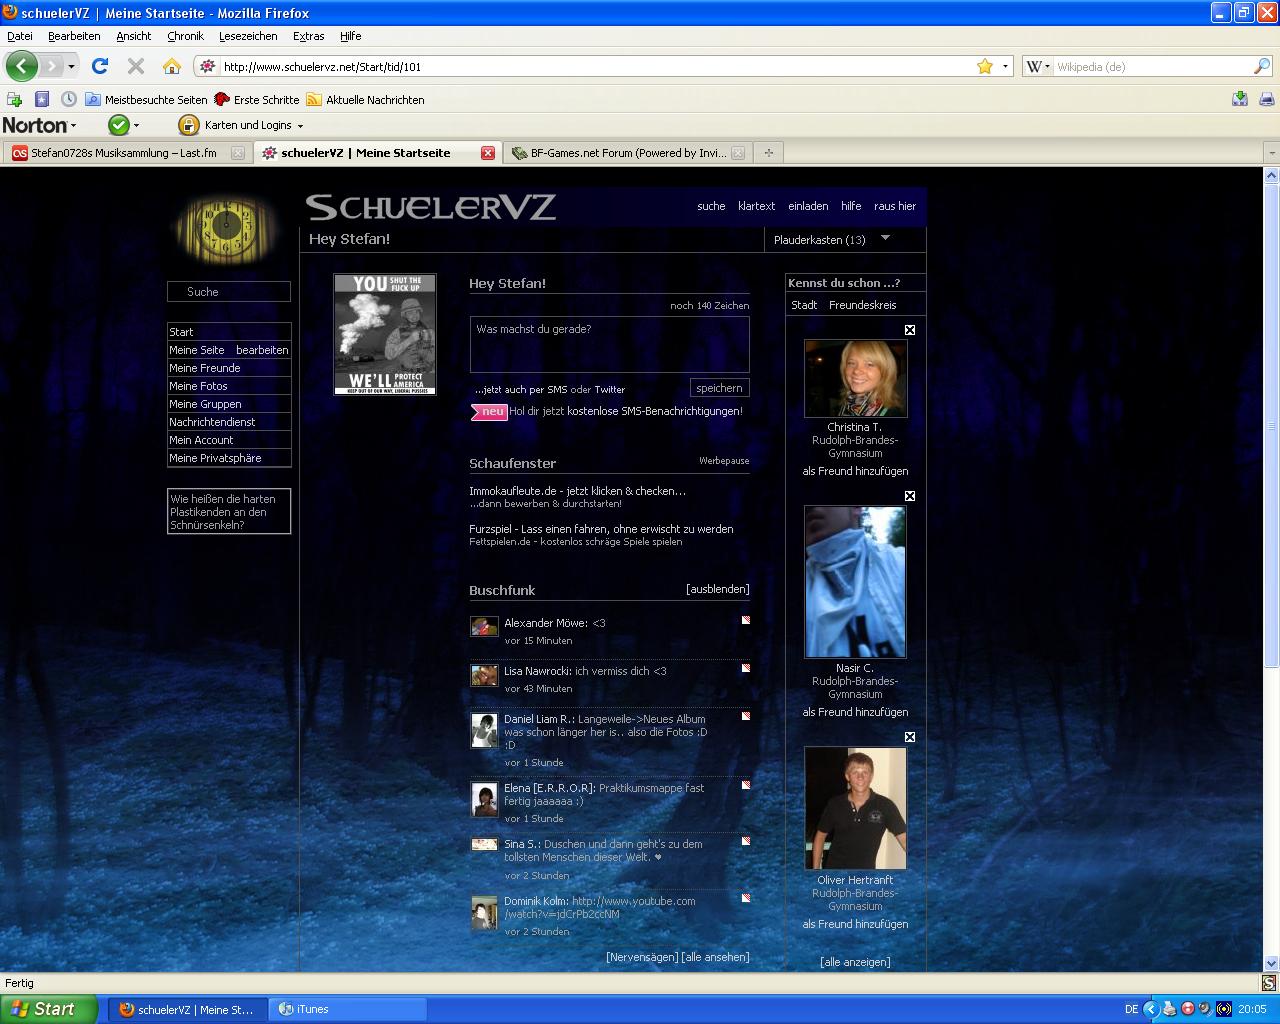Add Christina T. as friend
1280x1024 pixels.
[x=855, y=471]
